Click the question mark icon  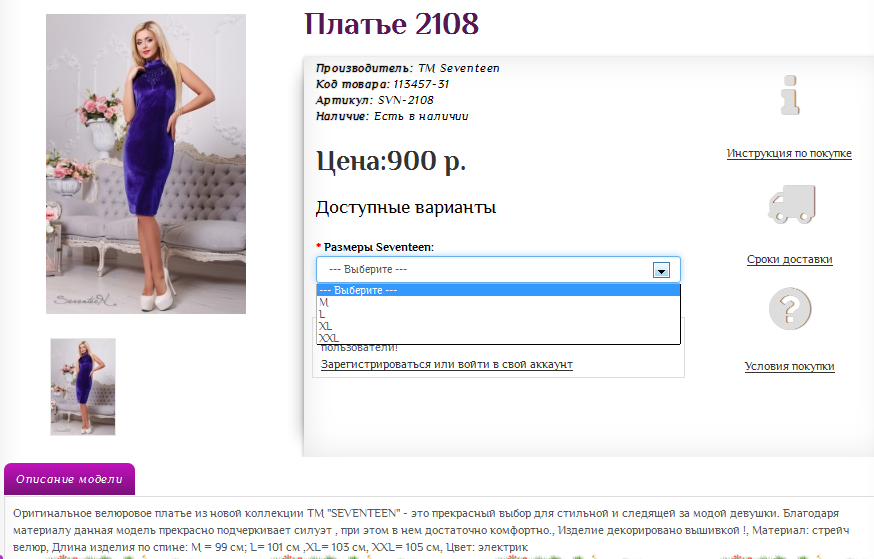pyautogui.click(x=790, y=309)
